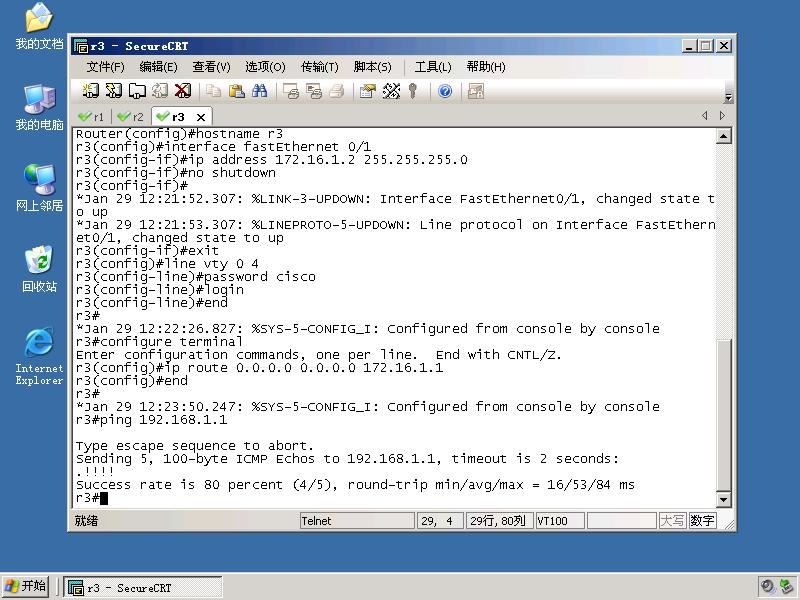Click the 就绪 status text
This screenshot has width=800, height=600.
[x=86, y=521]
